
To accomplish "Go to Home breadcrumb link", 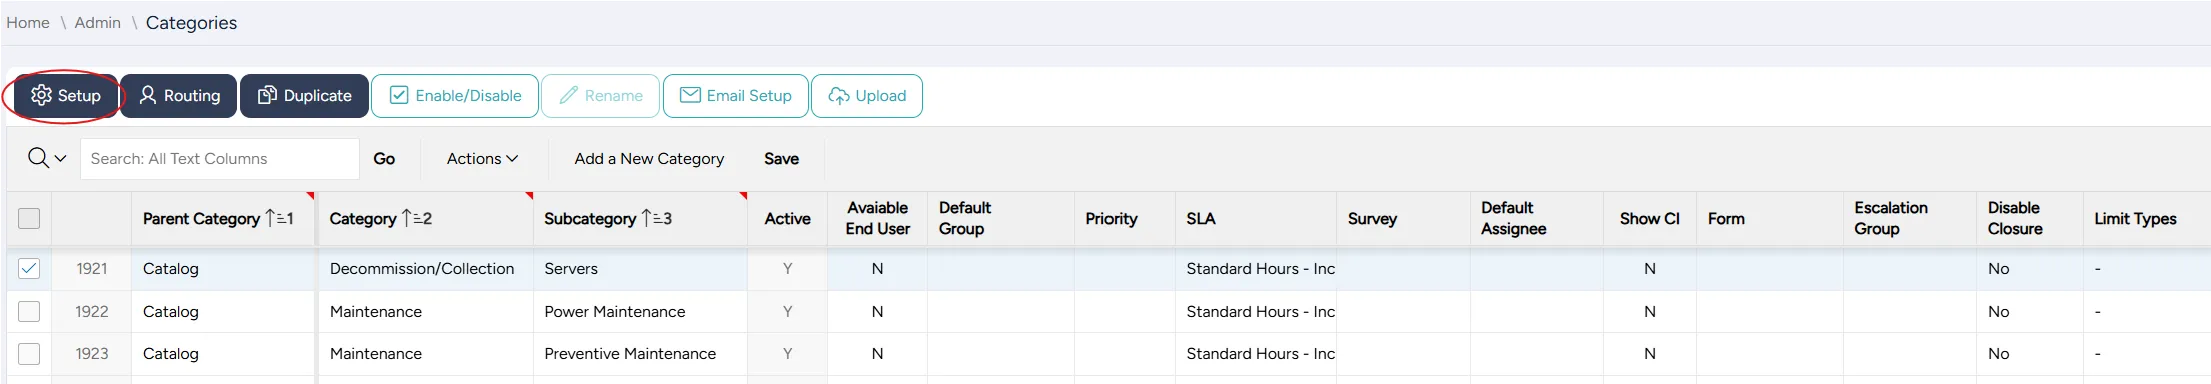I will coord(28,22).
